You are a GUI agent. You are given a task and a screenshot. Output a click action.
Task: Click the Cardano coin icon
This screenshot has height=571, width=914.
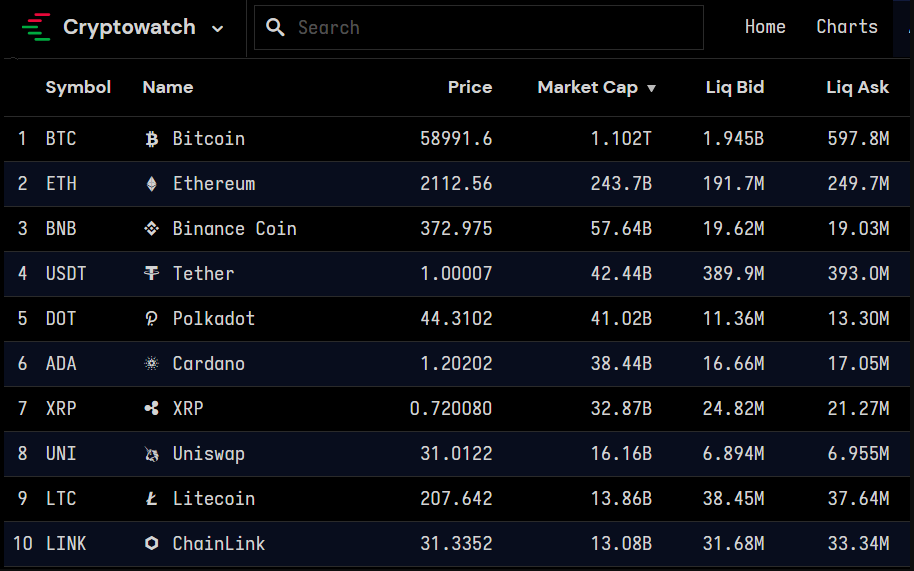coord(152,364)
